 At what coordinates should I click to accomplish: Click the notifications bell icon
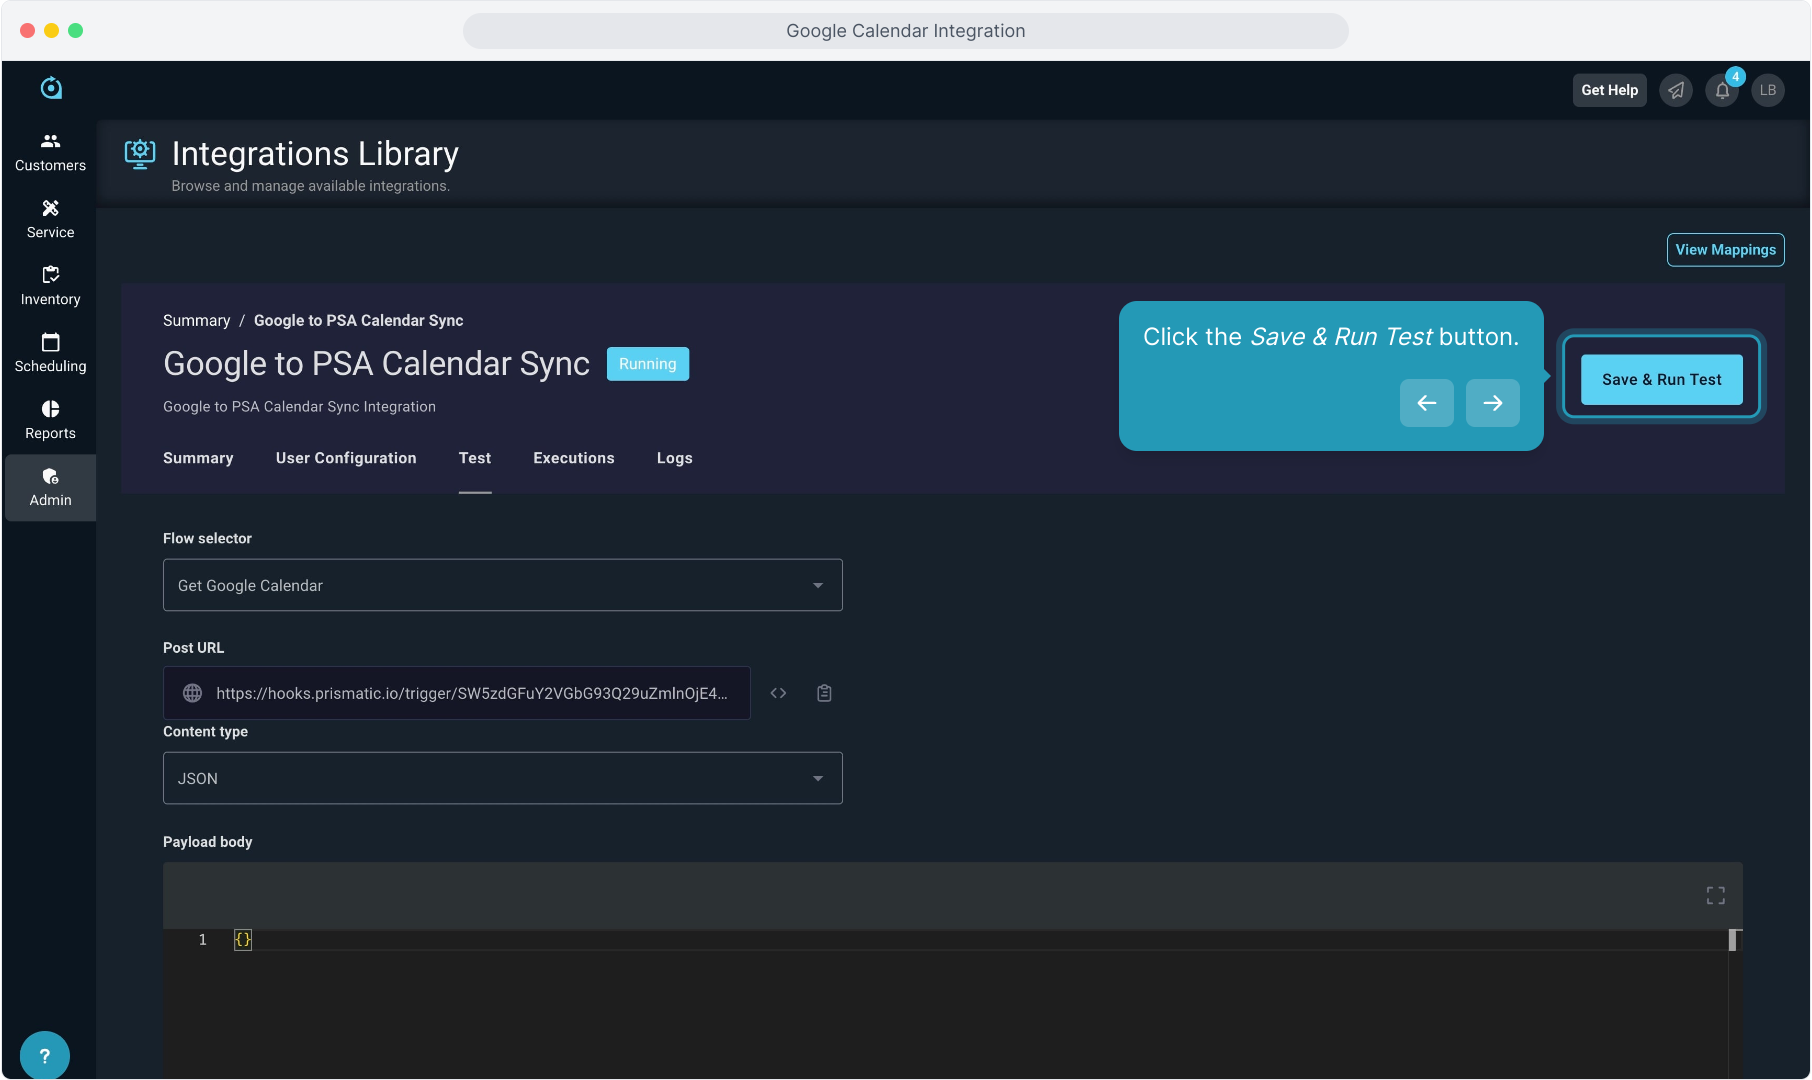(1722, 90)
